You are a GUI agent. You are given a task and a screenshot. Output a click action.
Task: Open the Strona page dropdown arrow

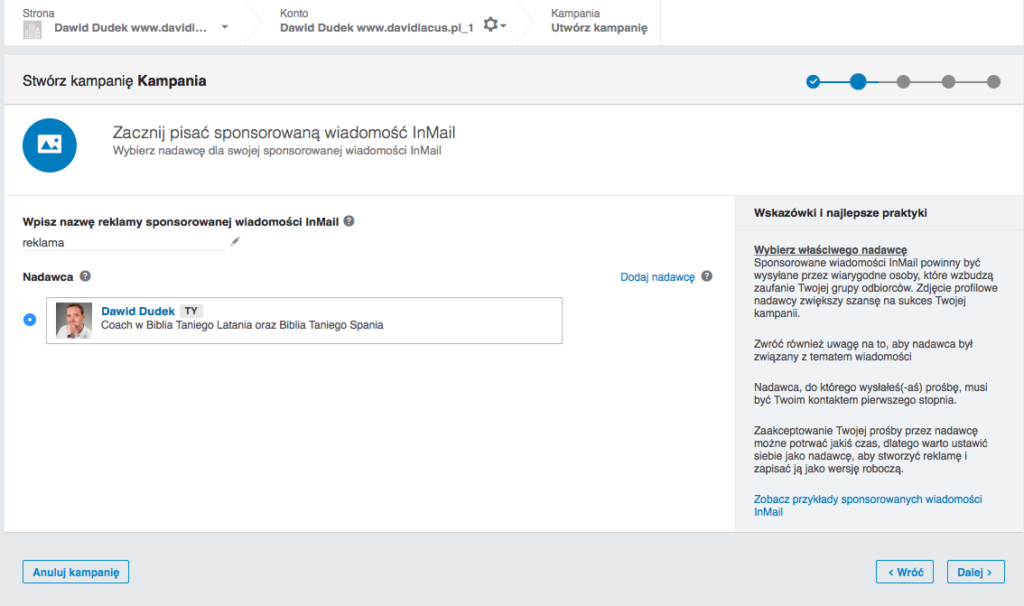click(x=224, y=28)
